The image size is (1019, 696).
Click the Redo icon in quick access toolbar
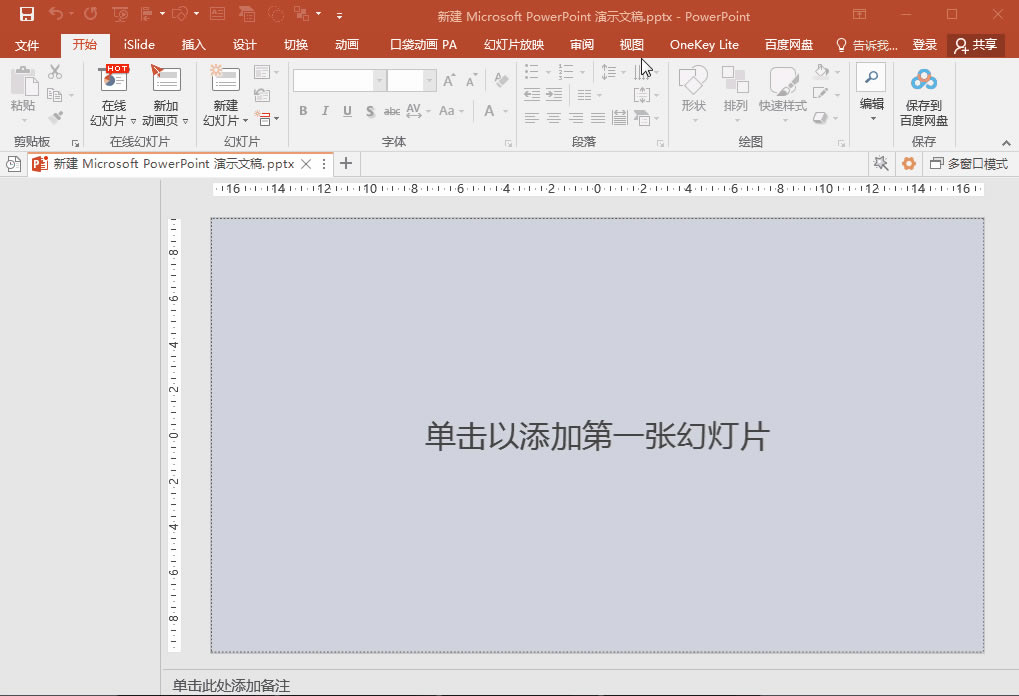click(x=90, y=14)
